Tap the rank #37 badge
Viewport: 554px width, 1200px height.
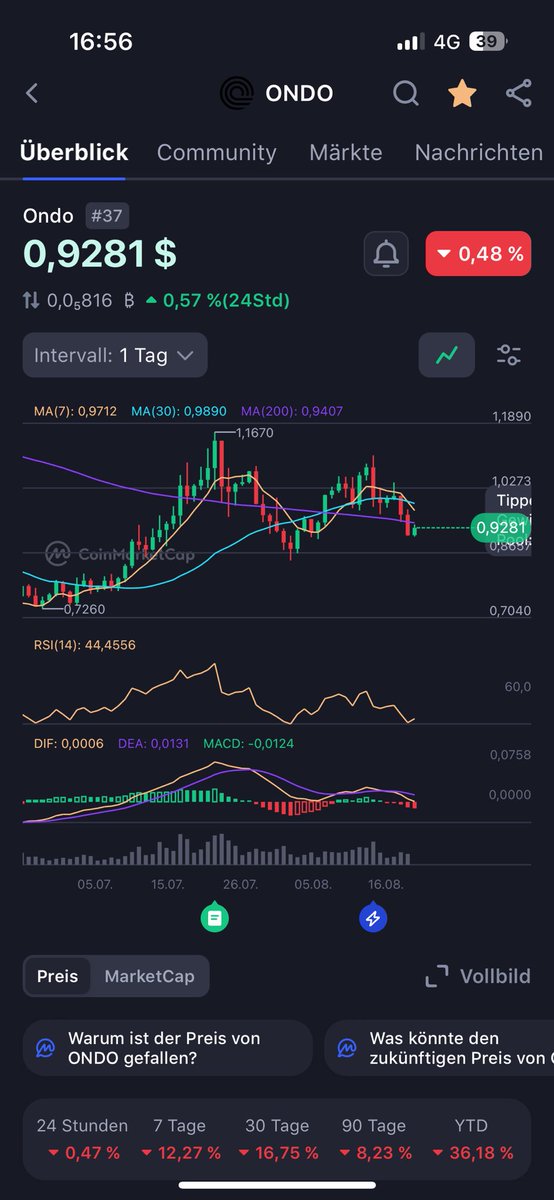tap(106, 216)
